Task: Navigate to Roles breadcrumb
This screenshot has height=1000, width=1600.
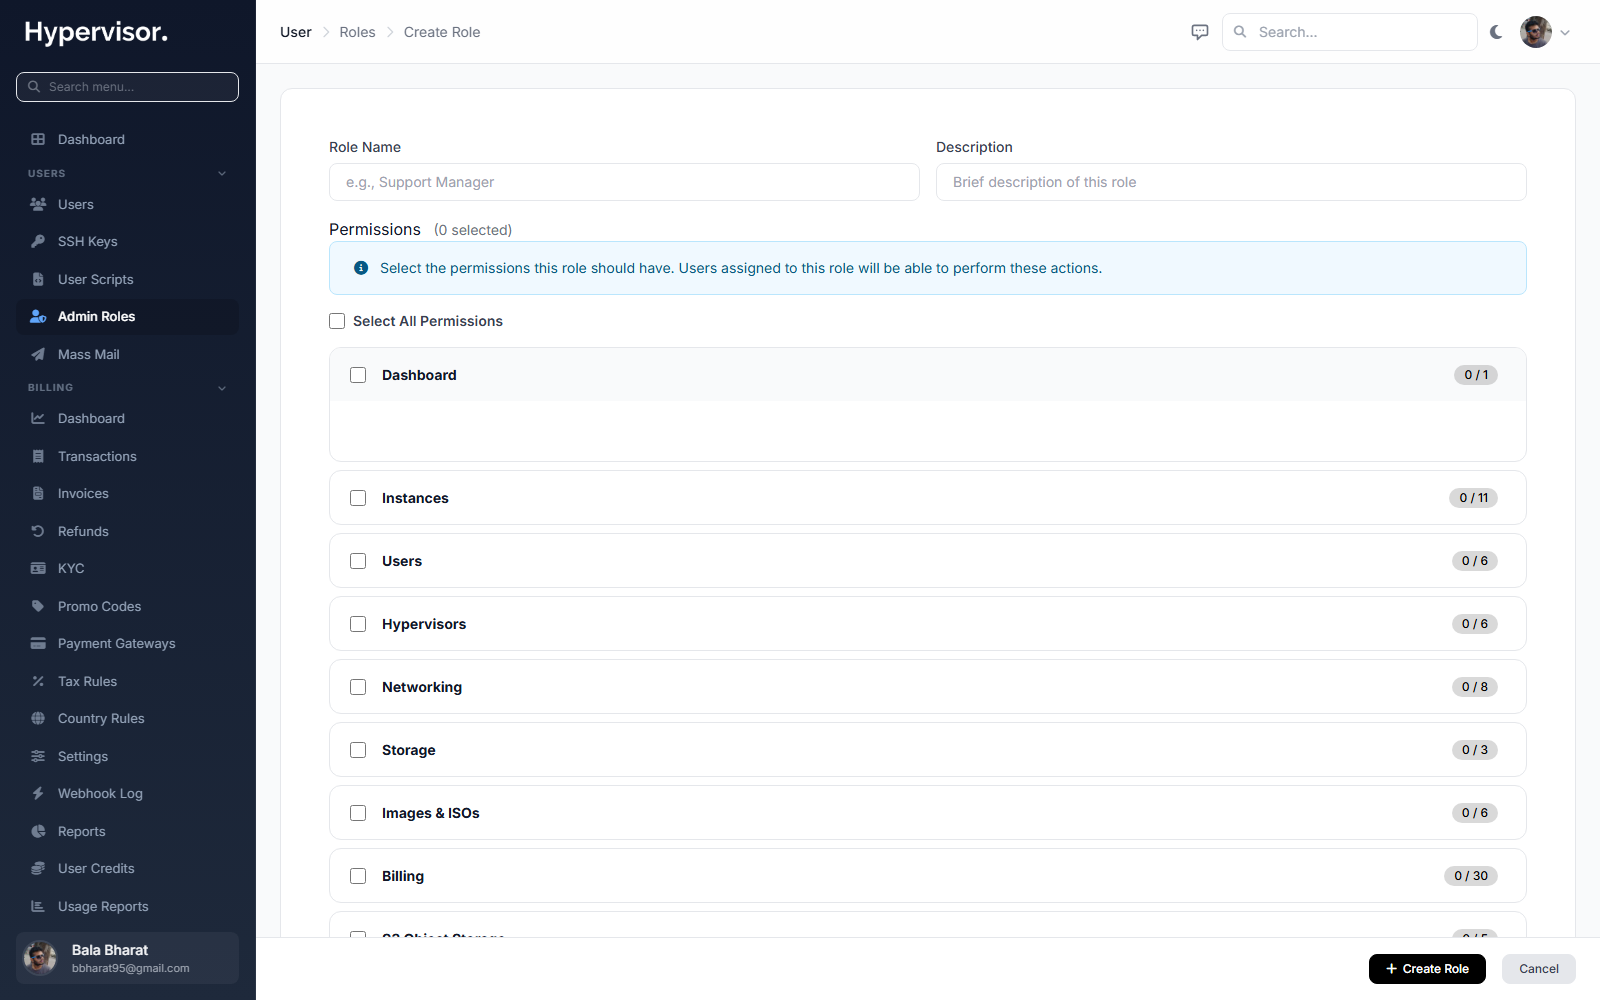Action: (x=357, y=32)
